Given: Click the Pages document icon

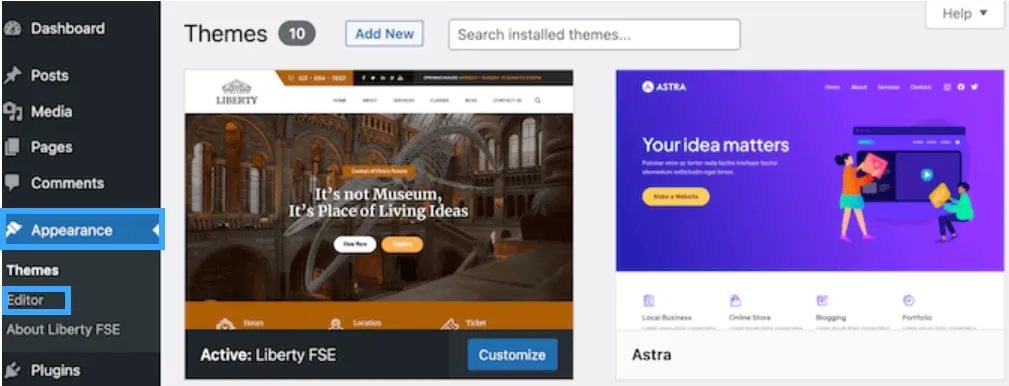Looking at the screenshot, I should 12,147.
